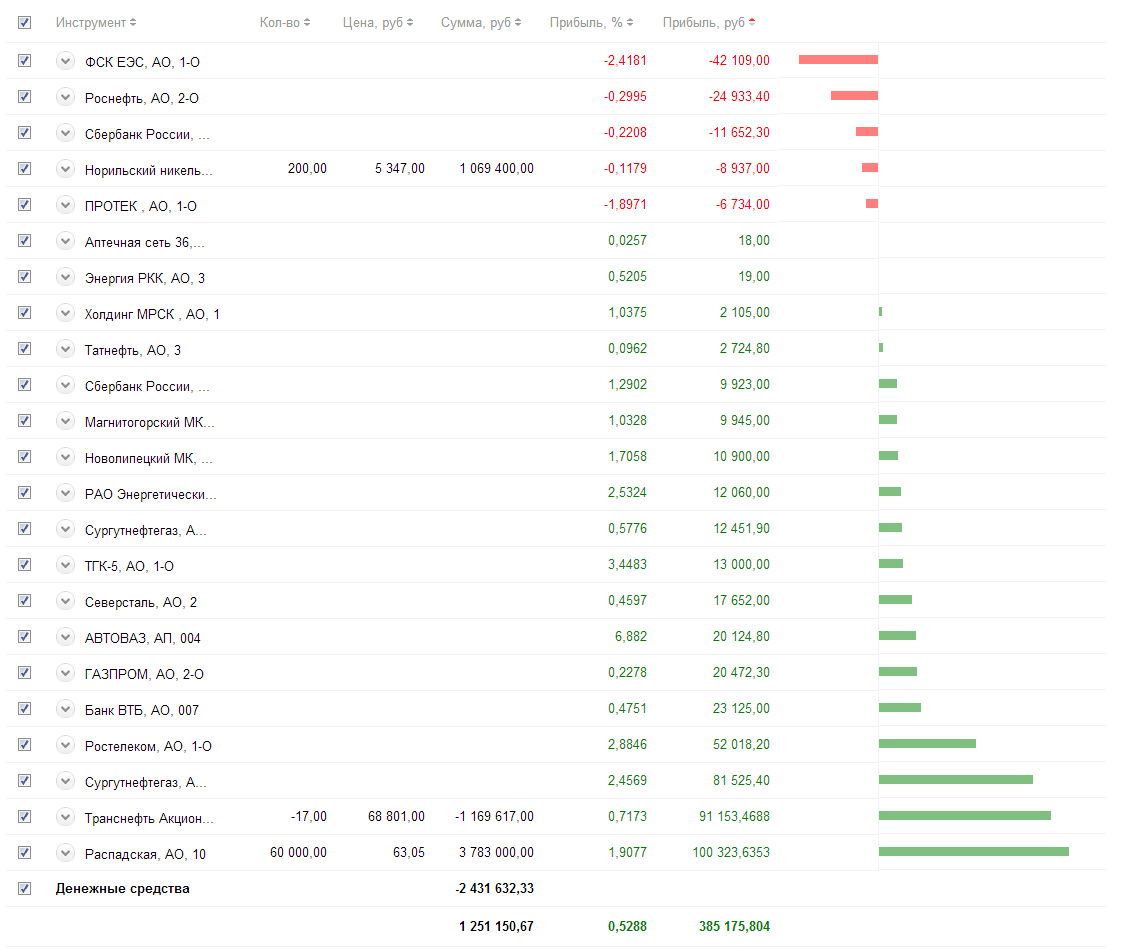The height and width of the screenshot is (950, 1132).
Task: Select the Татнефть, АО, 3 instrument name
Action: pyautogui.click(x=133, y=350)
